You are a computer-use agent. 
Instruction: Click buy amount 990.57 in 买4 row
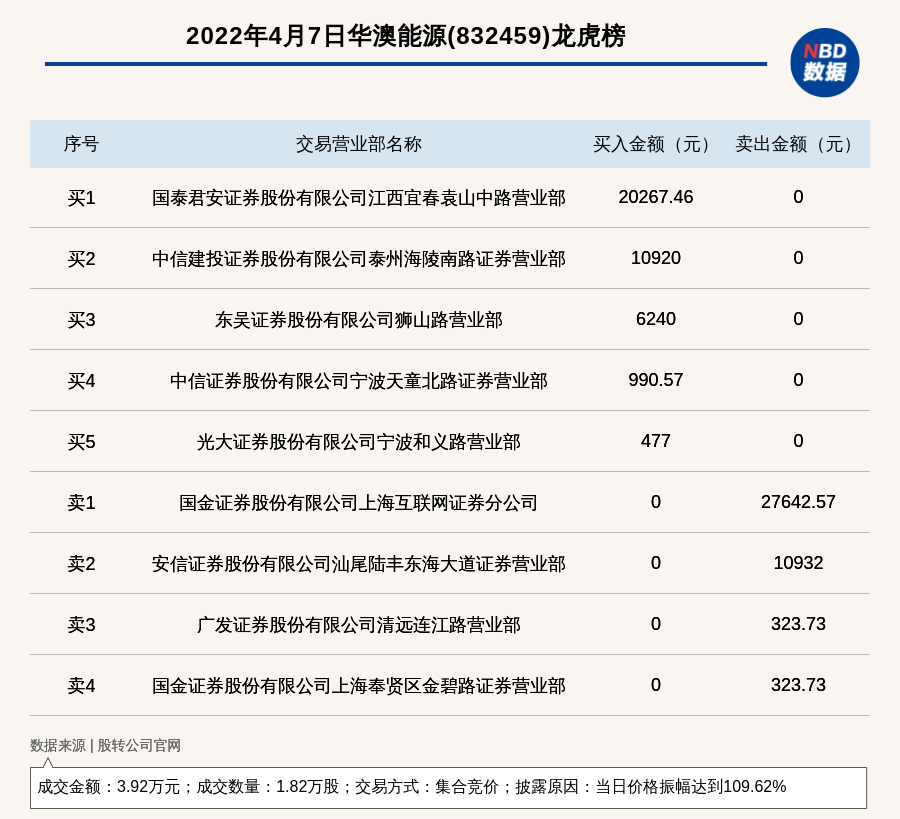(x=655, y=380)
